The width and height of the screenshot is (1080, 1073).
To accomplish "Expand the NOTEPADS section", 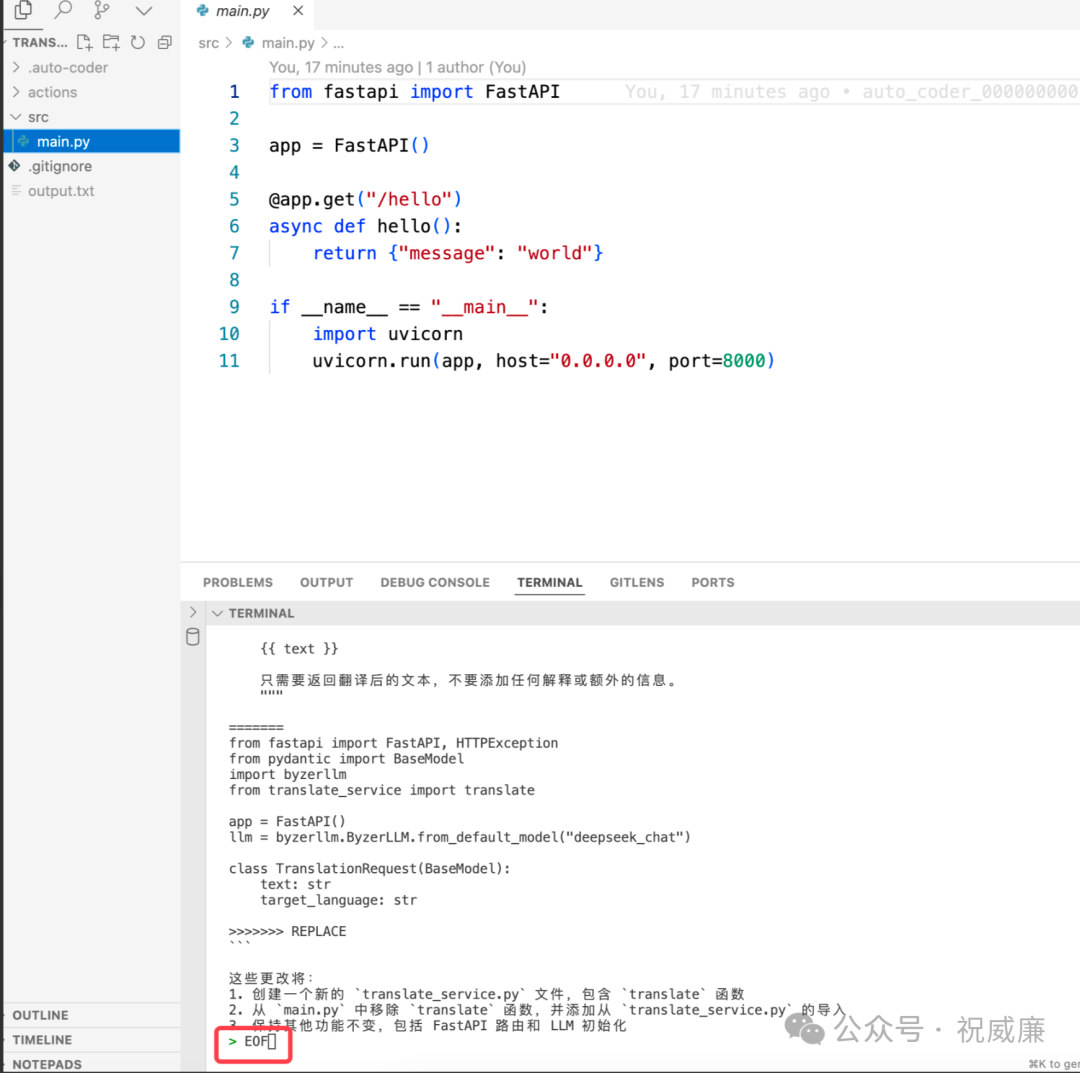I will (x=47, y=1064).
